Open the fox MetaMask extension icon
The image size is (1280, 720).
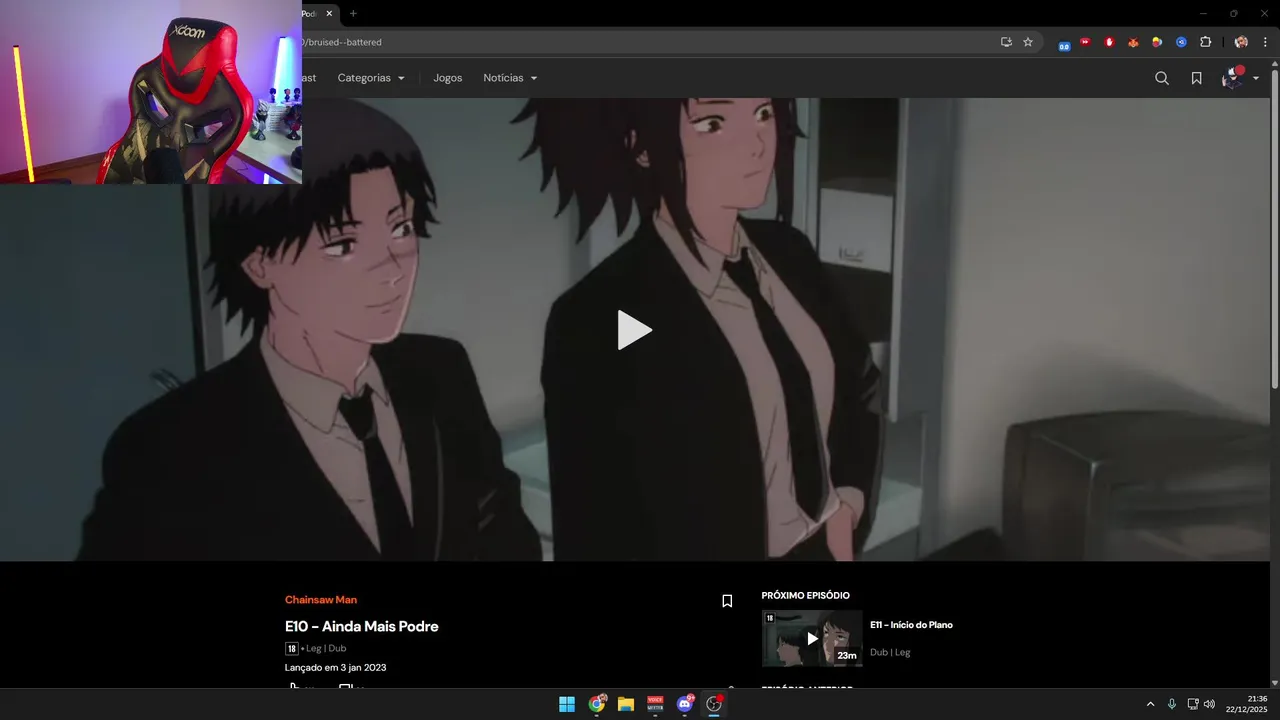1133,42
